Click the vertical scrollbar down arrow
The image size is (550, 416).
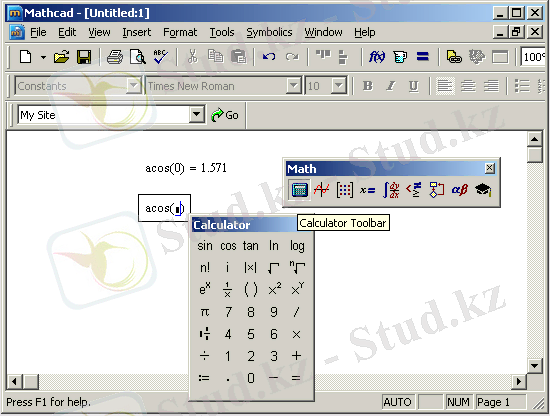(x=535, y=366)
